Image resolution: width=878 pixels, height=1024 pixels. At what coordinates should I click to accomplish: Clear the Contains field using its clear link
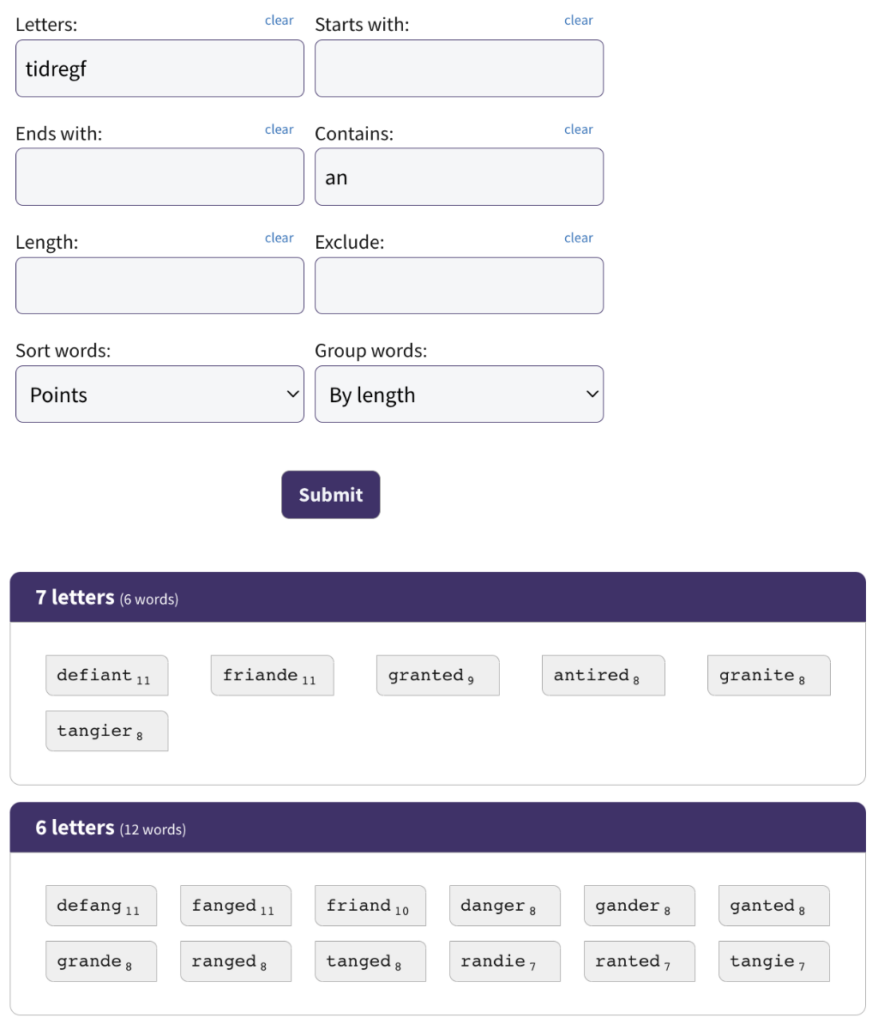578,129
